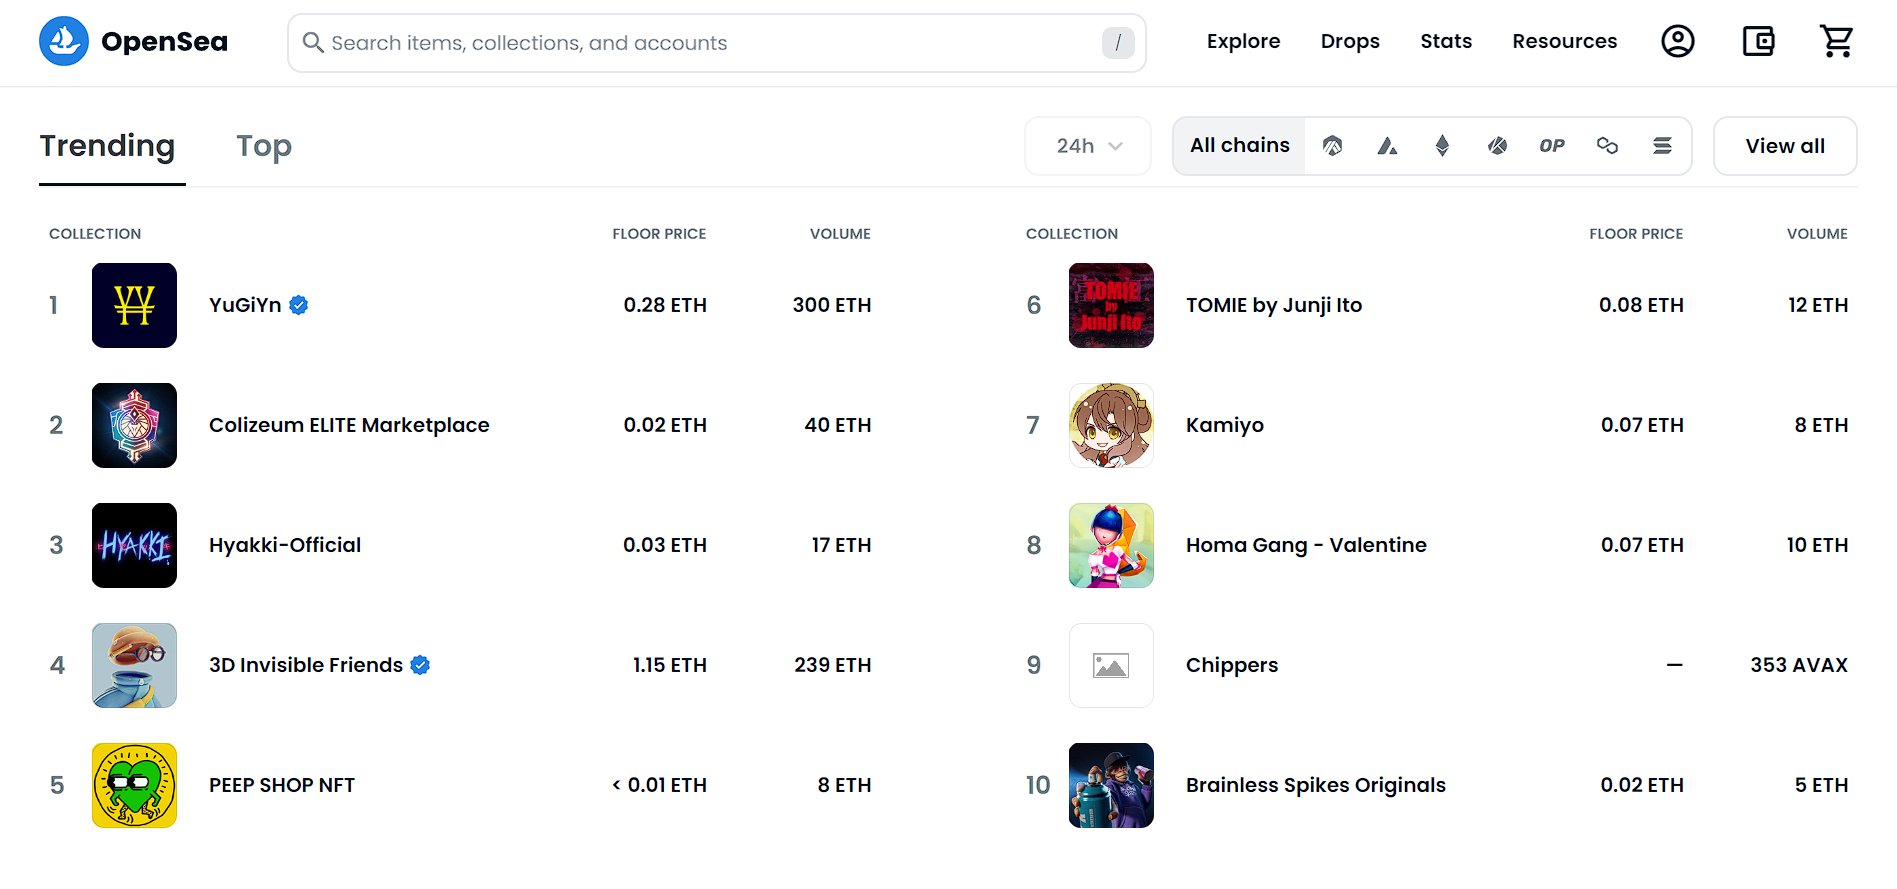
Task: Open the Resources menu
Action: (x=1564, y=41)
